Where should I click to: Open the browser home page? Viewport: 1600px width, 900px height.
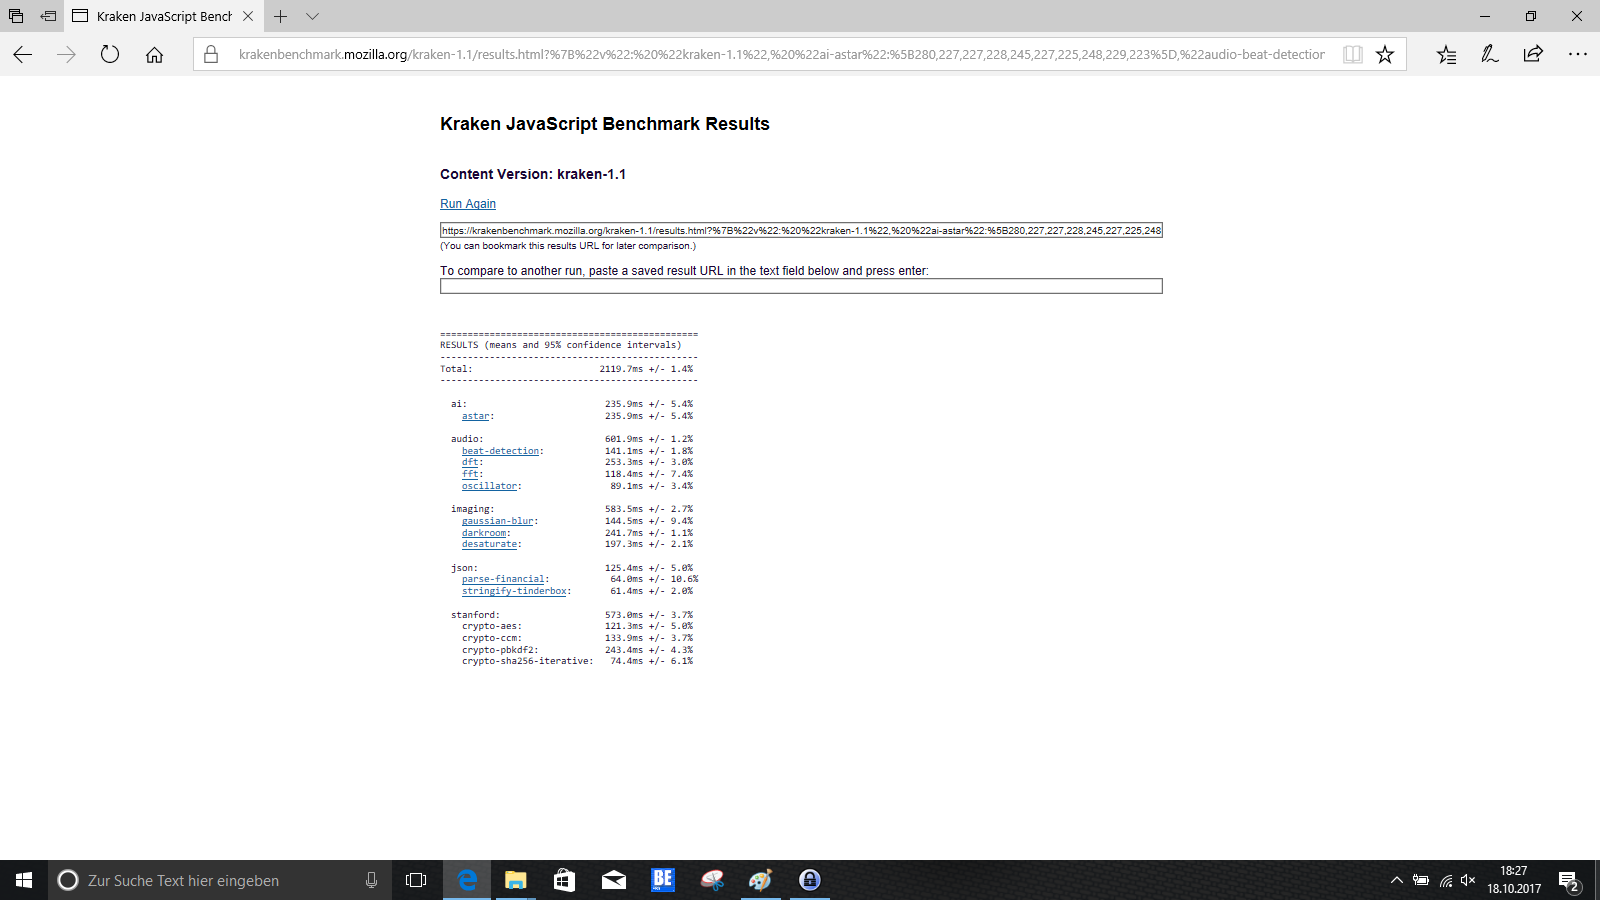[x=154, y=55]
